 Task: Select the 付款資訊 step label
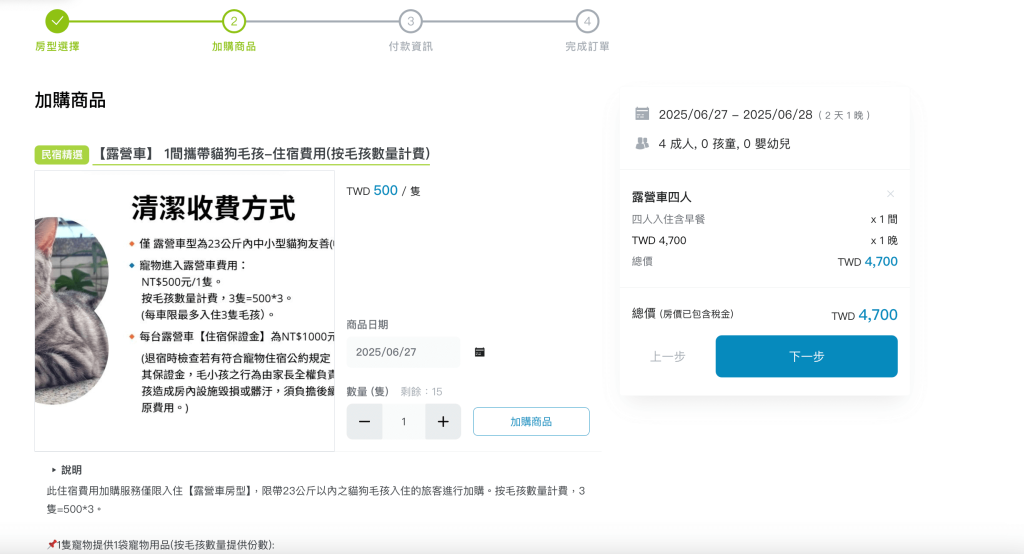pyautogui.click(x=410, y=46)
